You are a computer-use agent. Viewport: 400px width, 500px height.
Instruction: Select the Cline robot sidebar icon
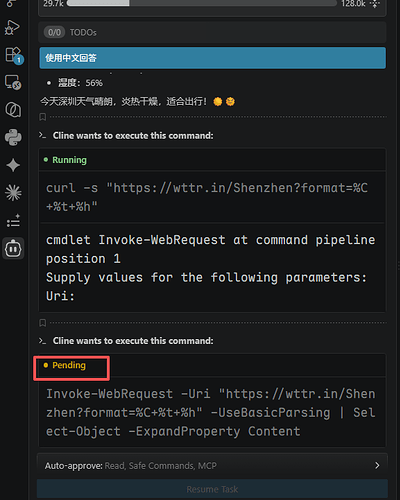click(13, 249)
